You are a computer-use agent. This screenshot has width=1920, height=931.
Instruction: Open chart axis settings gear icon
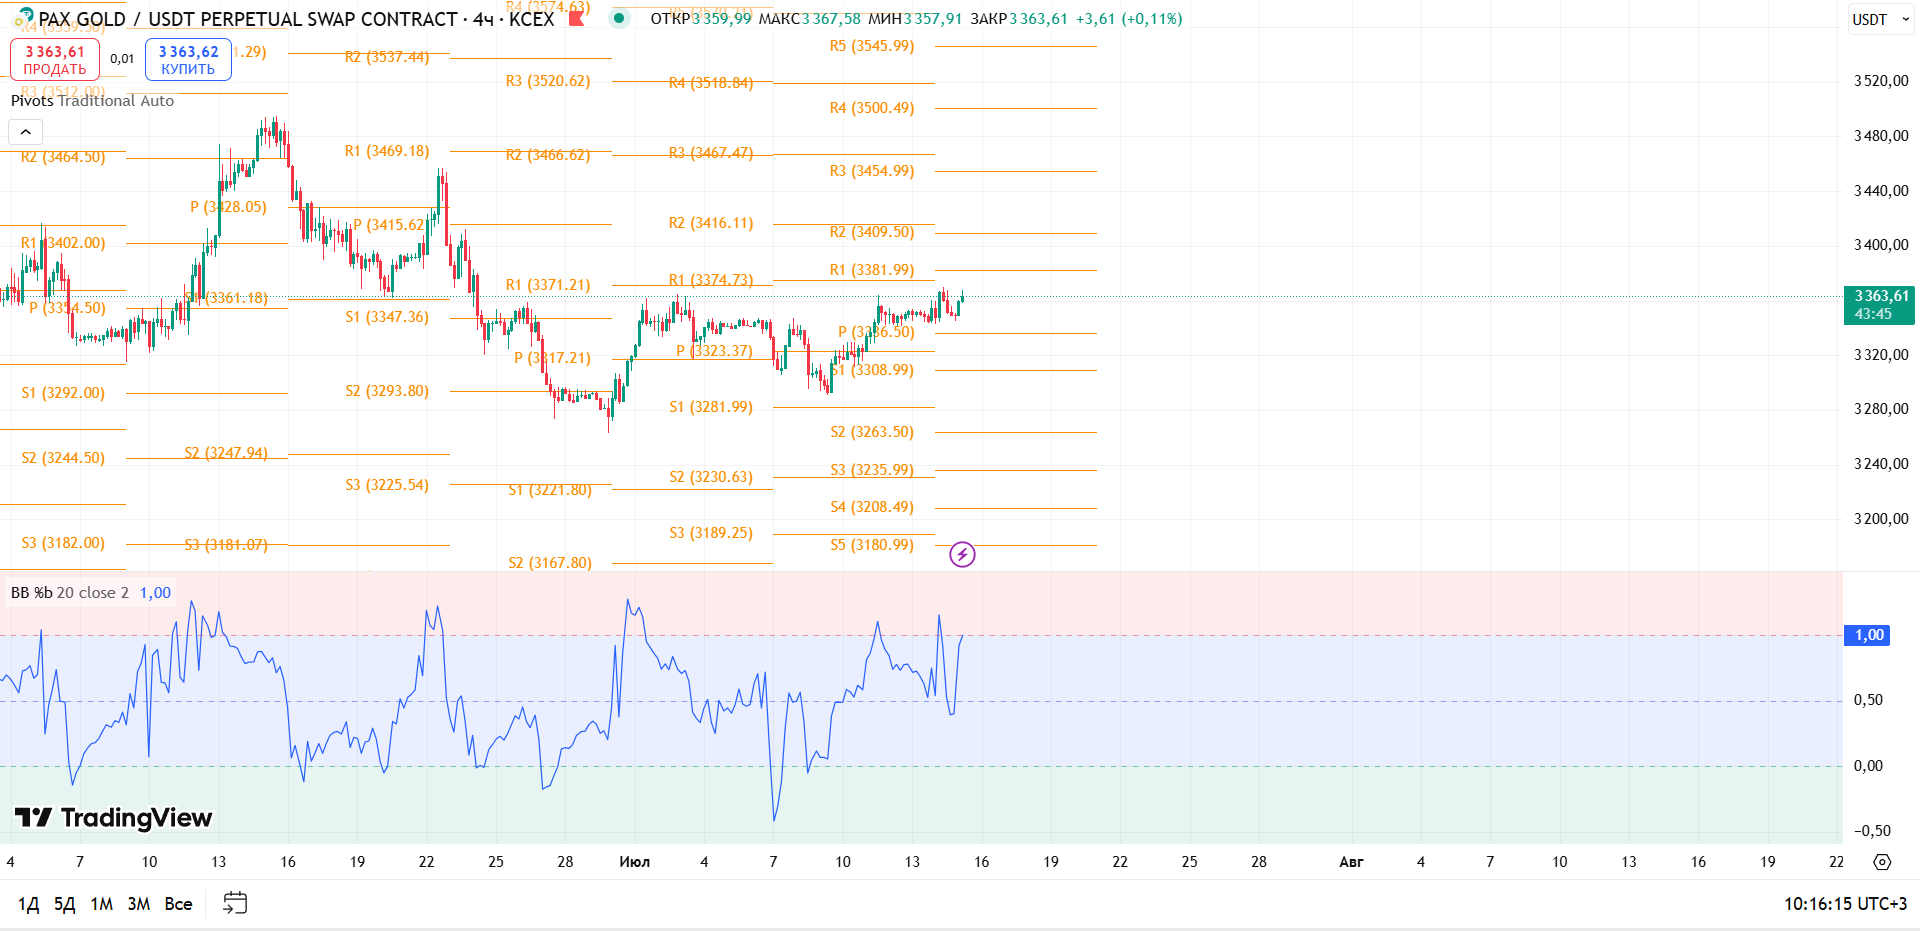pos(1882,862)
